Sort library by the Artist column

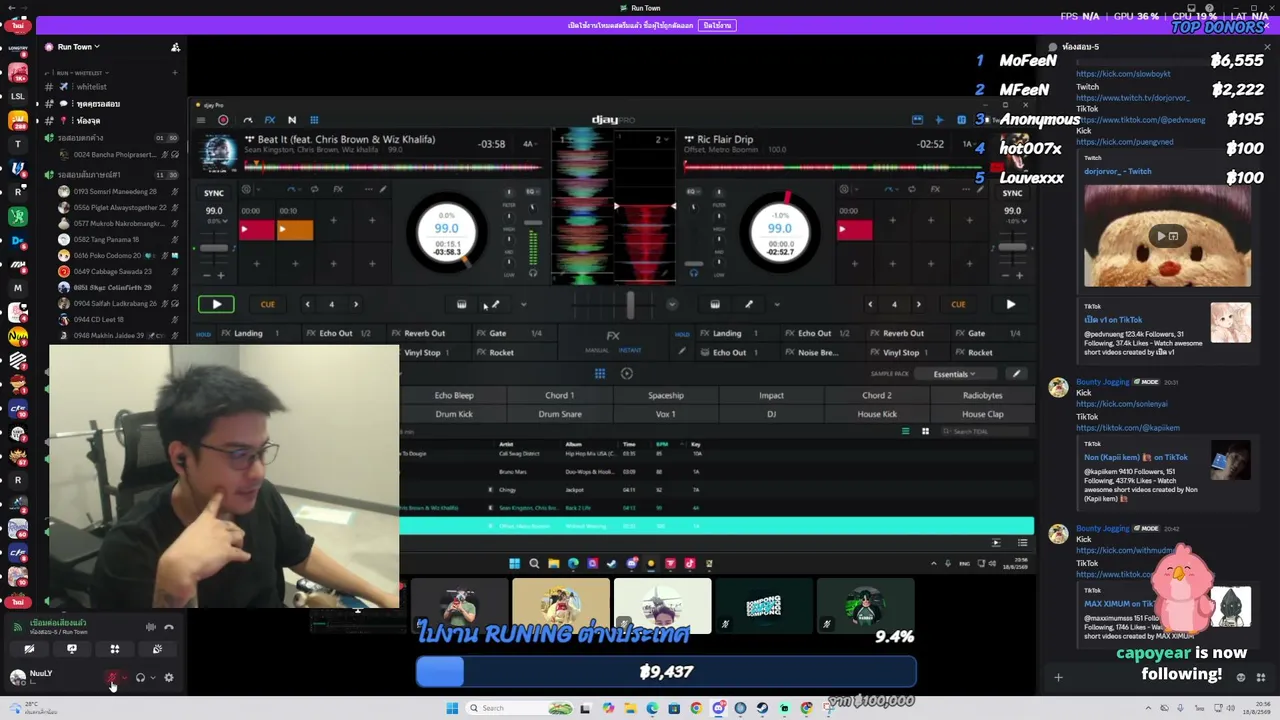(x=506, y=444)
